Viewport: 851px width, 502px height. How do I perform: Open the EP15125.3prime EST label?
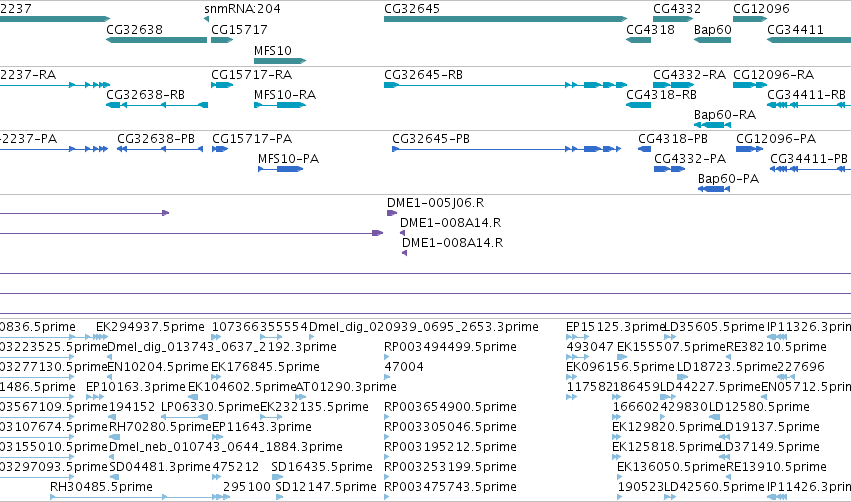(615, 327)
